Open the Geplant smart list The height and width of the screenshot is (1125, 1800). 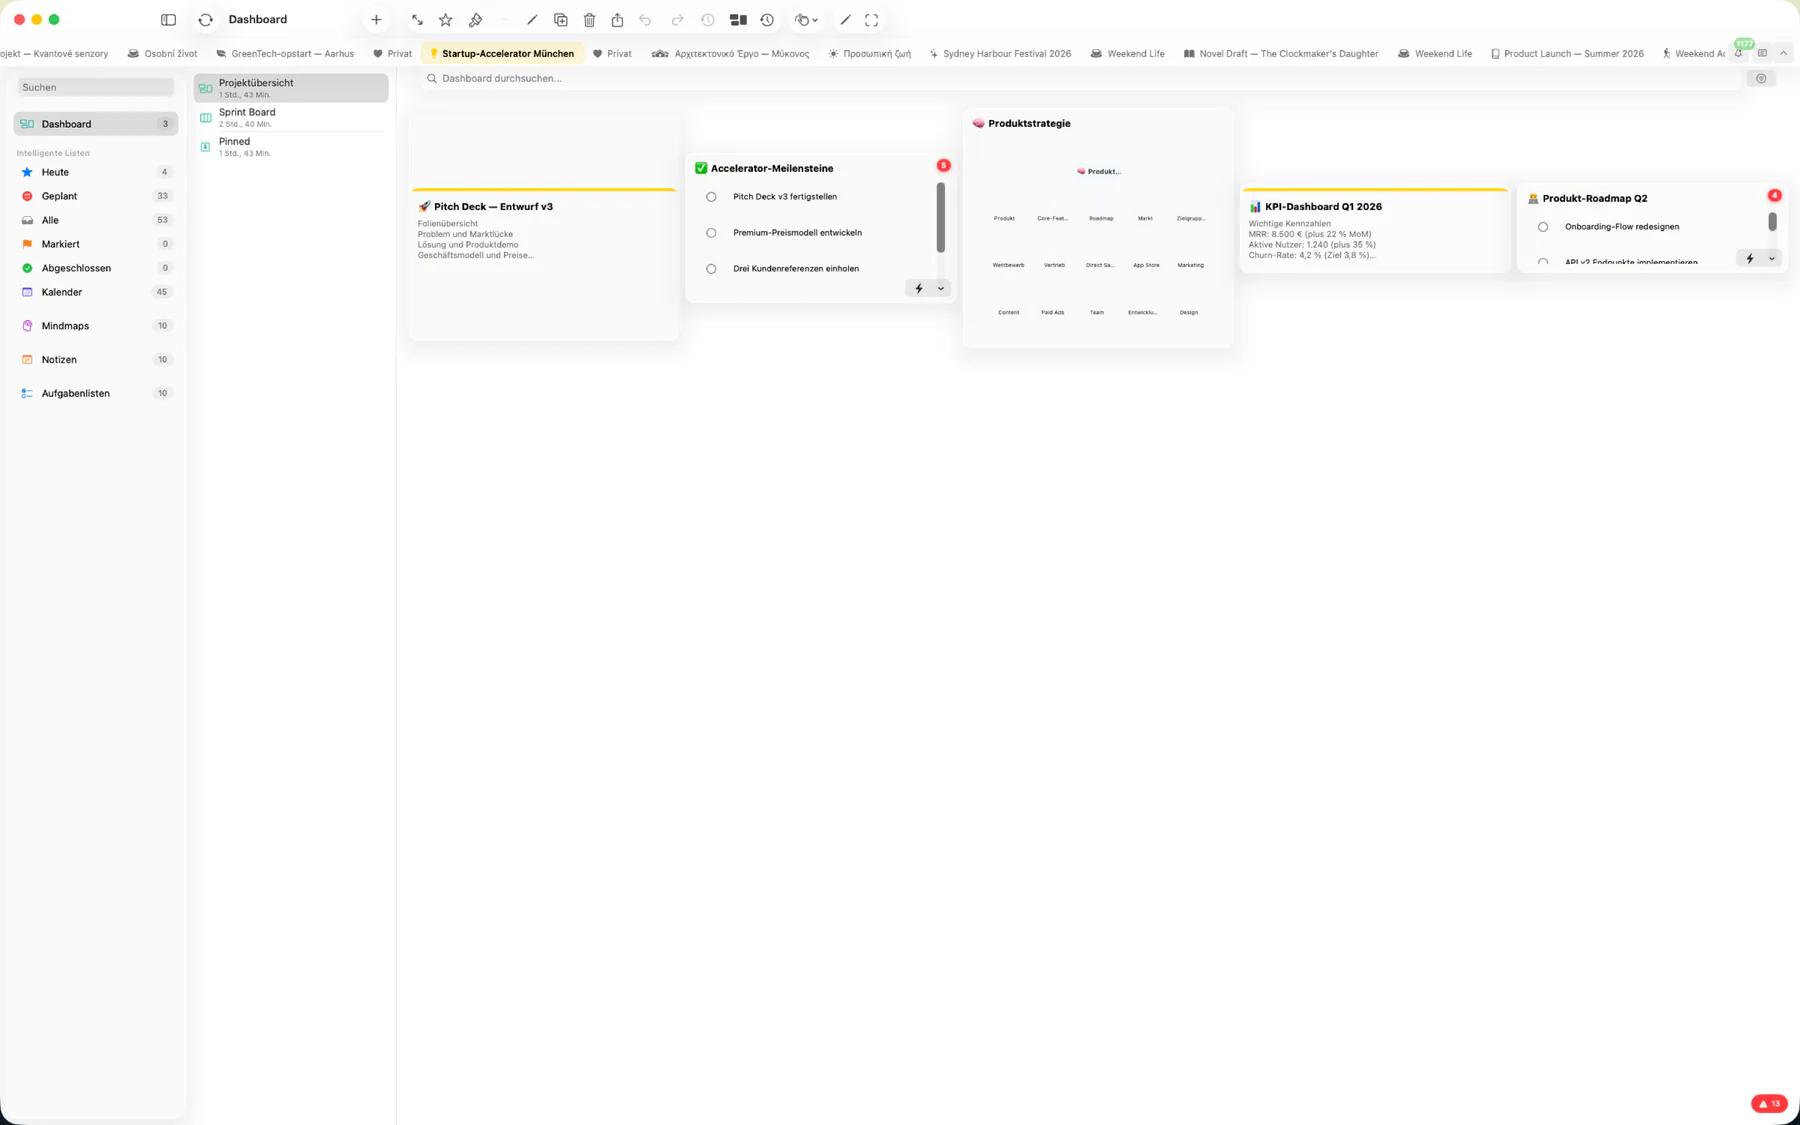(96, 196)
